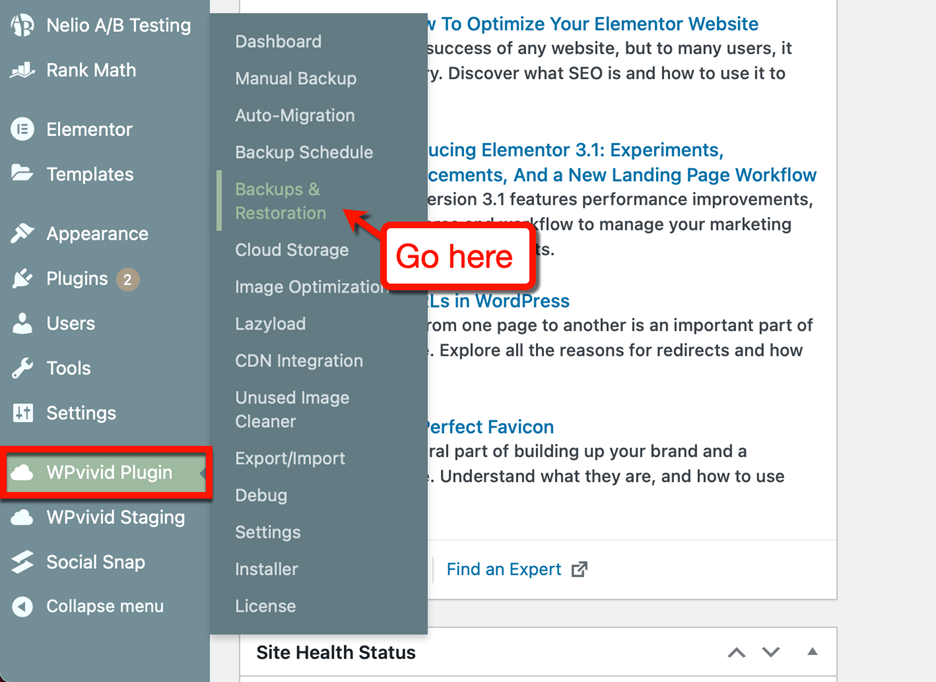Viewport: 936px width, 682px height.
Task: Click the Templates folder icon
Action: [x=22, y=174]
